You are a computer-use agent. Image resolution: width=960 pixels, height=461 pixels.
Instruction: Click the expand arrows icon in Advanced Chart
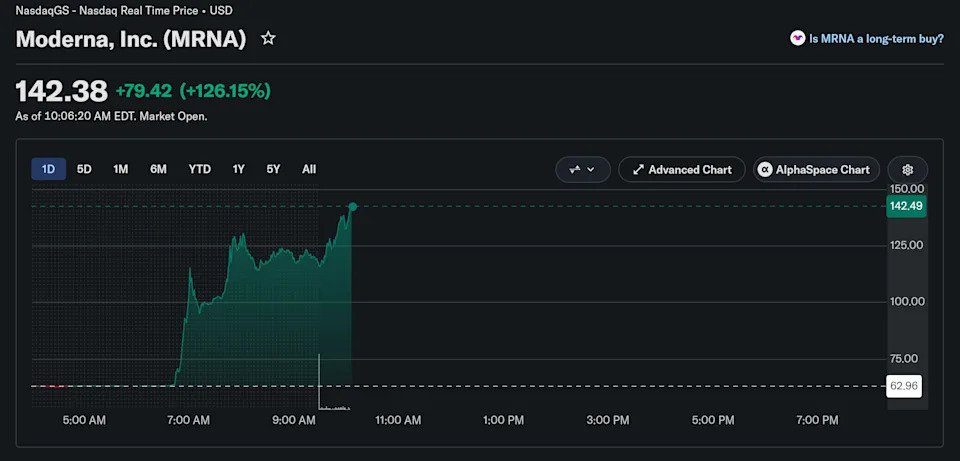pyautogui.click(x=638, y=170)
